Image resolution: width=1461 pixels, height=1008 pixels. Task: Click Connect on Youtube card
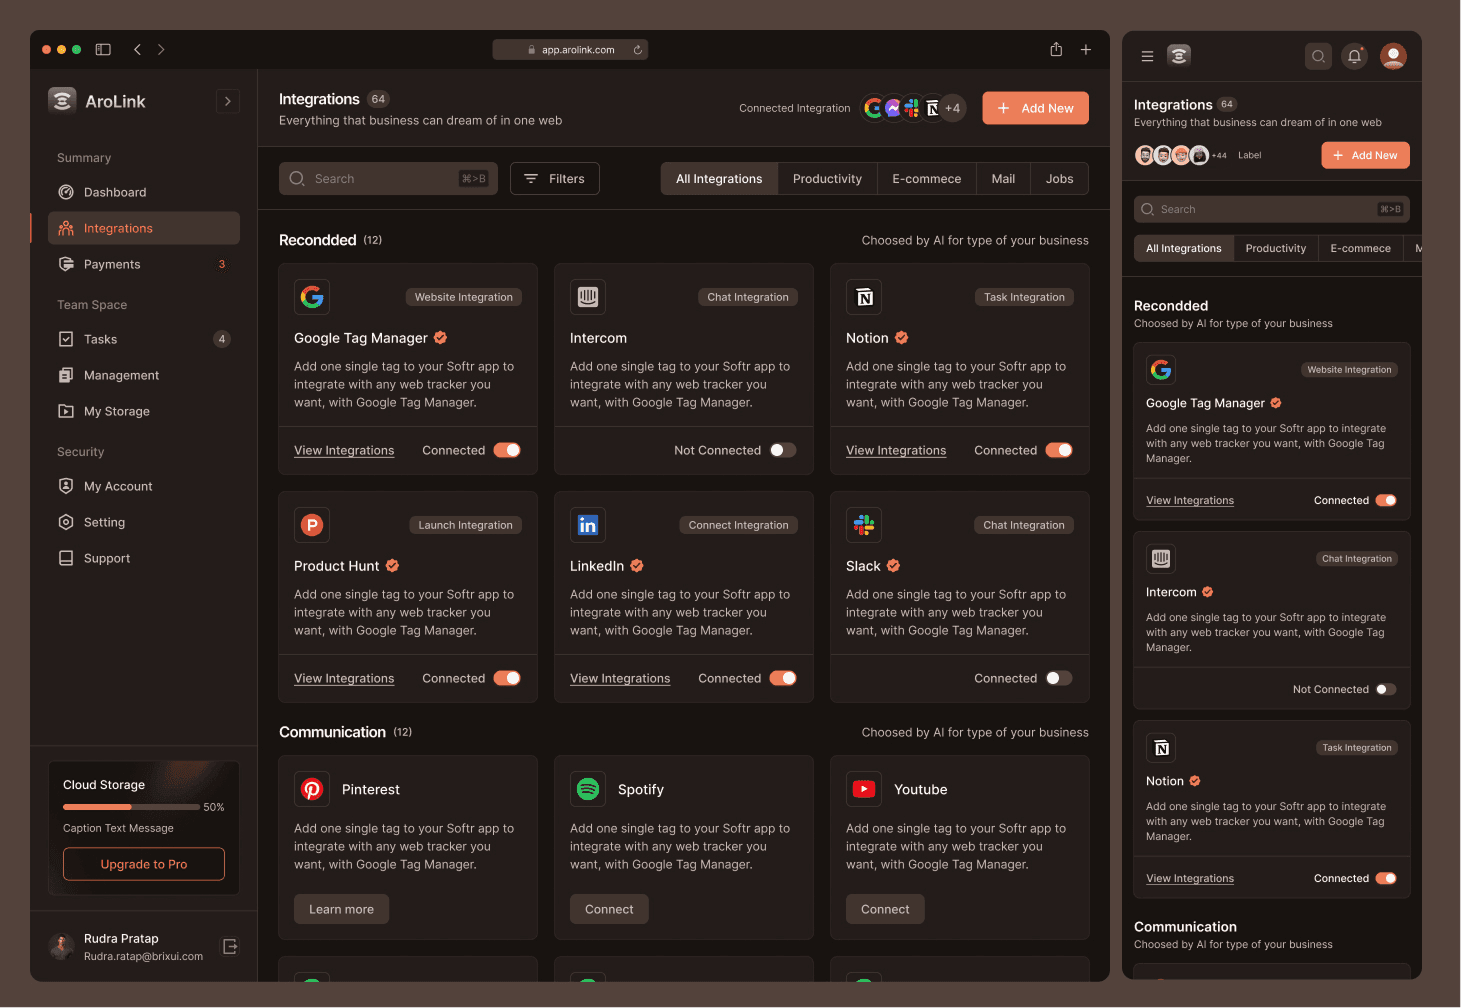tap(885, 909)
